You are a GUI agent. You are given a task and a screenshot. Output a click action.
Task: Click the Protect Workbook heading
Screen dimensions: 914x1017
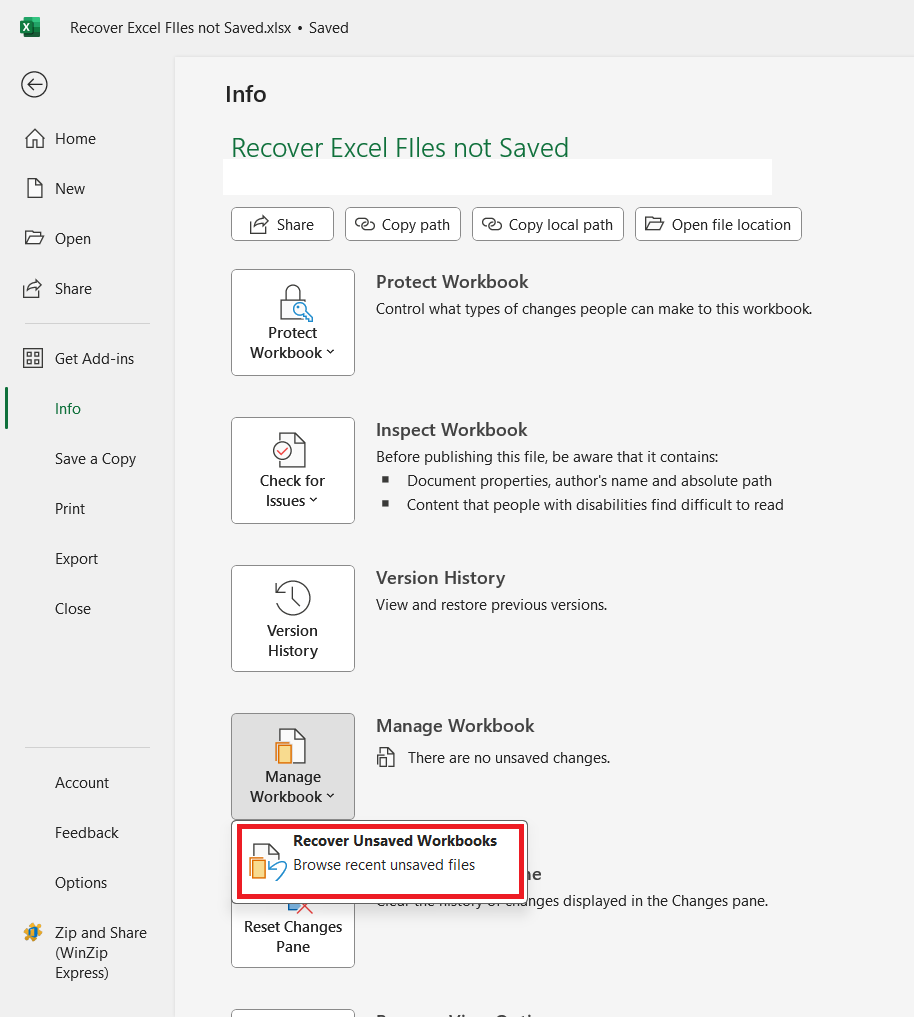pyautogui.click(x=452, y=281)
